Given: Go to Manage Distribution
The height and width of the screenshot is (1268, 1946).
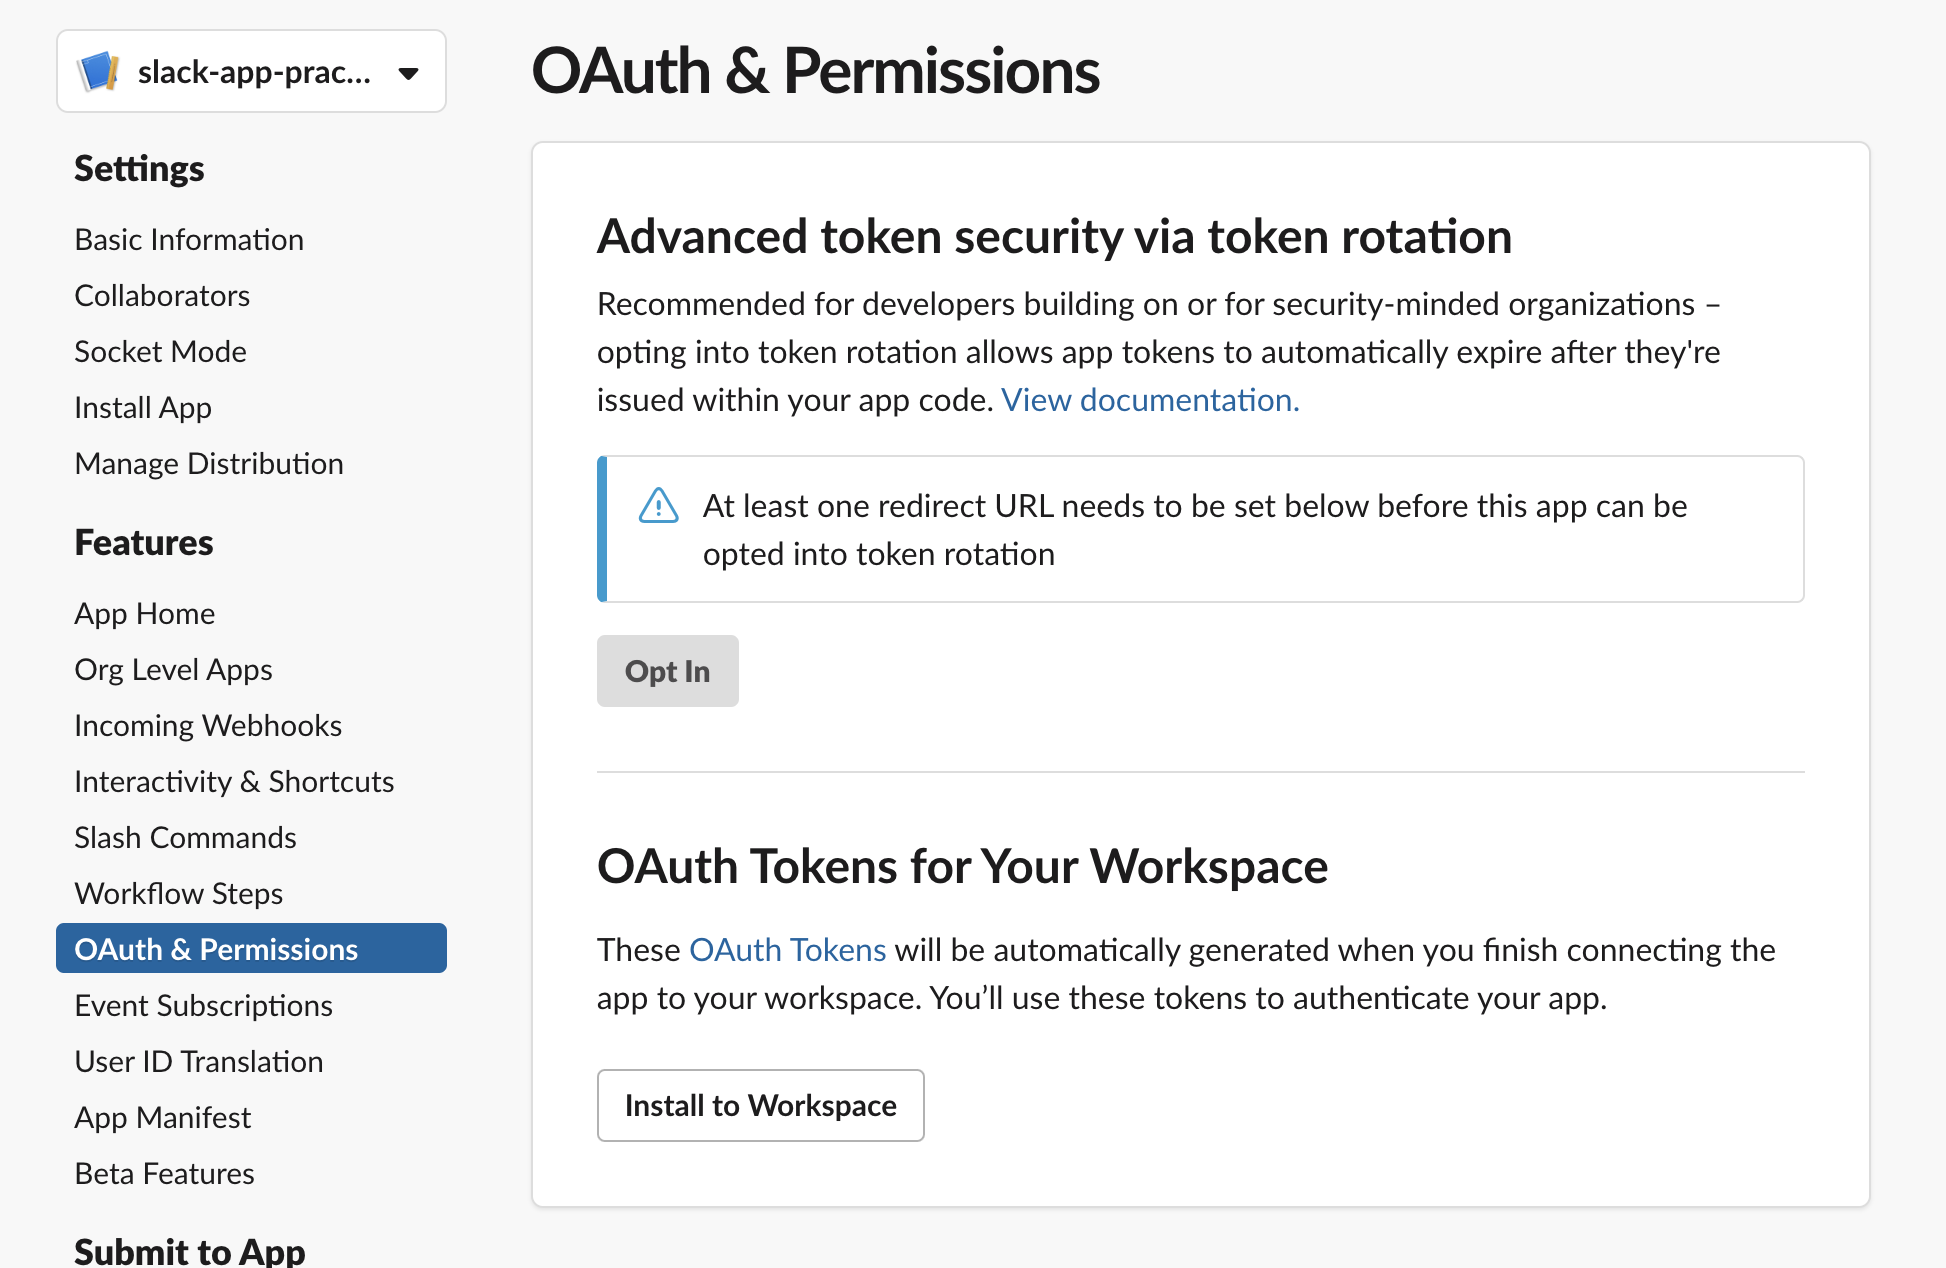Looking at the screenshot, I should point(208,463).
